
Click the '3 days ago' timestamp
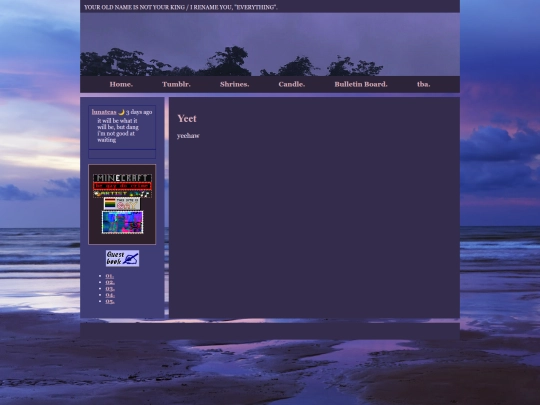[139, 112]
